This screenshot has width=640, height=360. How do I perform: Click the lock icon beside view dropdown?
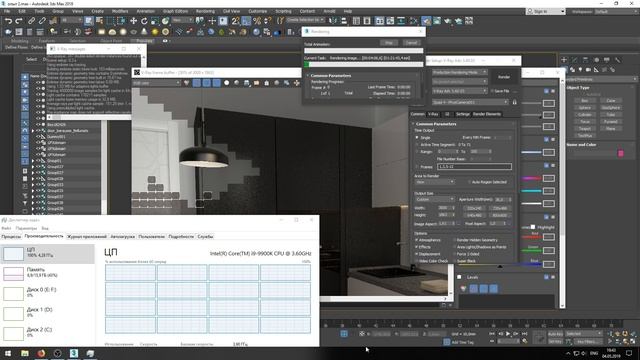pyautogui.click(x=514, y=102)
